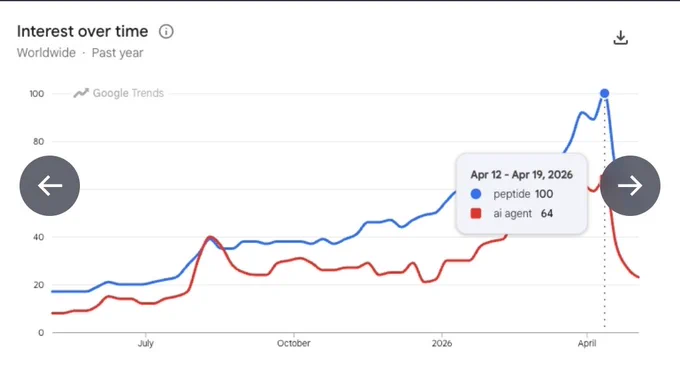The height and width of the screenshot is (369, 680).
Task: Click the ai agent term in the tooltip
Action: tap(513, 213)
